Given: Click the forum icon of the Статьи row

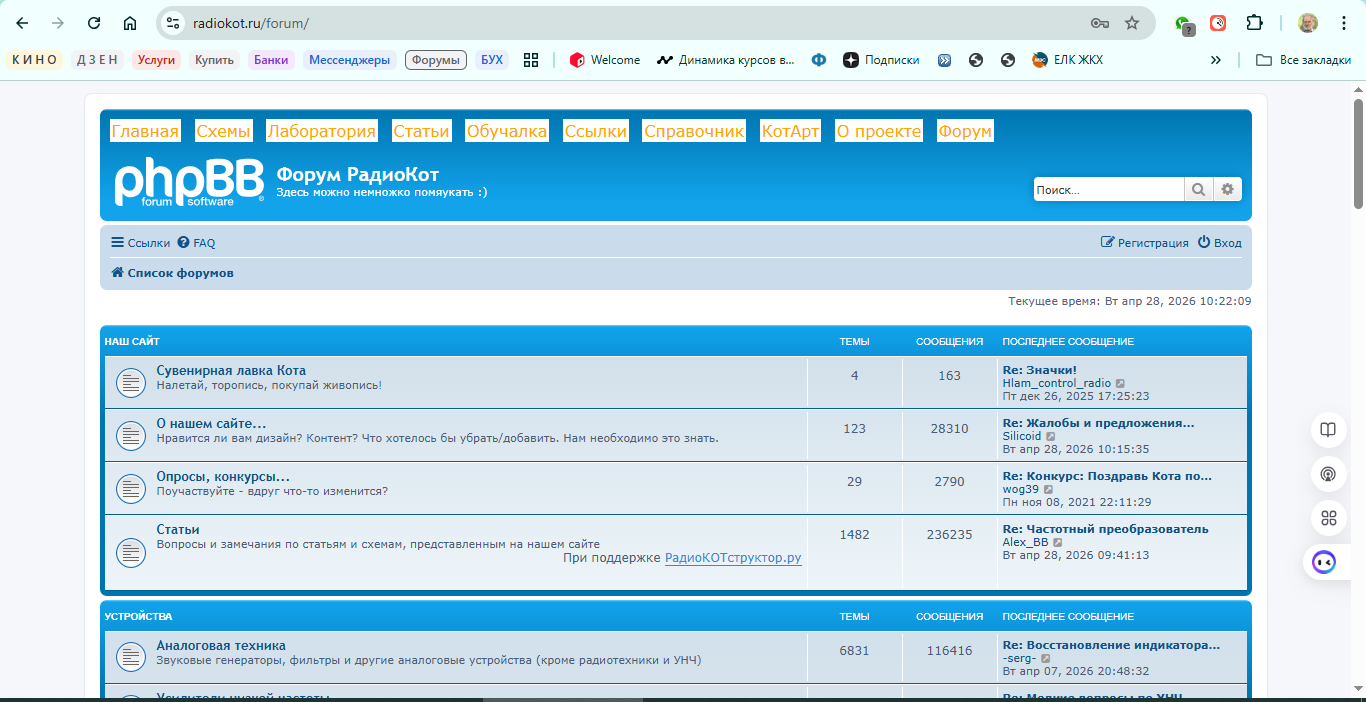Looking at the screenshot, I should [130, 551].
